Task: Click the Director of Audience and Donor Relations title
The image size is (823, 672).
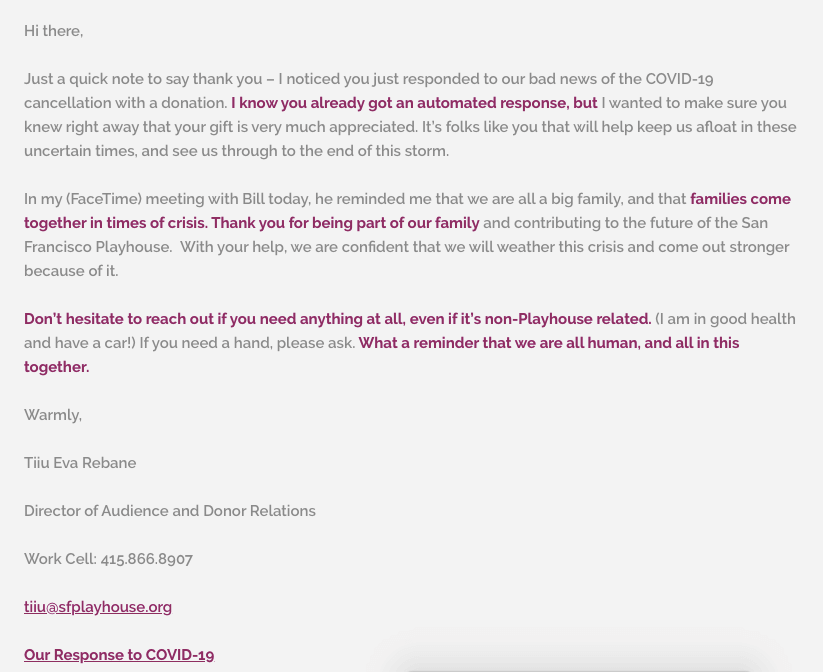Action: click(x=170, y=511)
